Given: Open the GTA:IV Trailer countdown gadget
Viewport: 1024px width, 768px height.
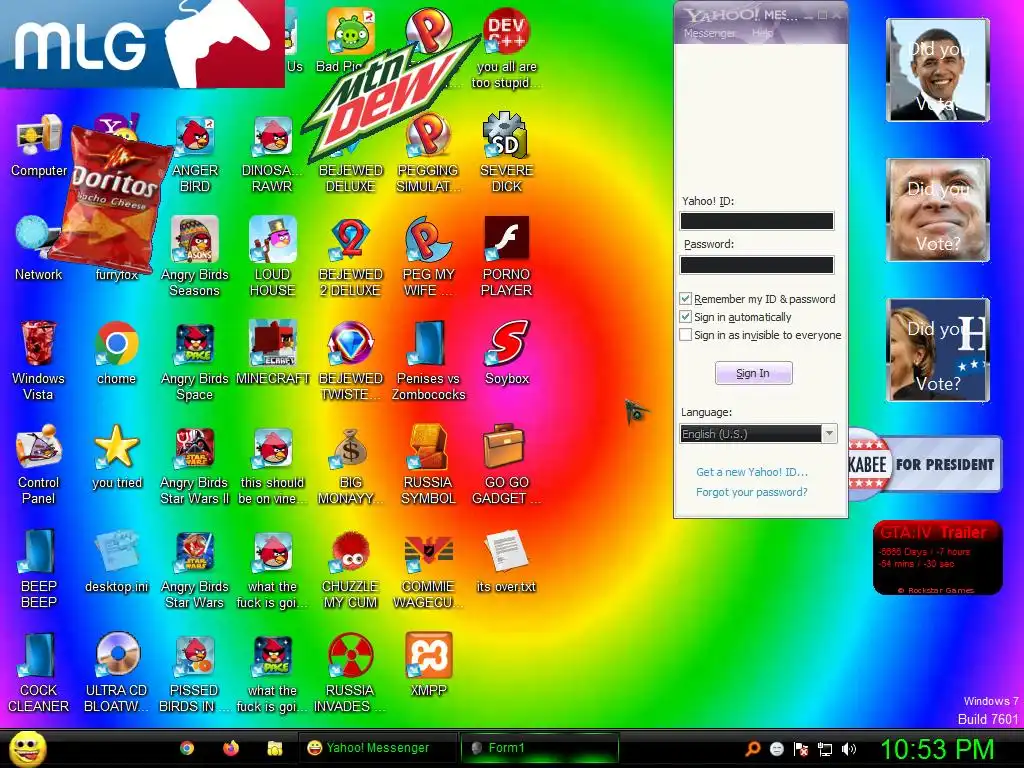Looking at the screenshot, I should click(x=938, y=558).
